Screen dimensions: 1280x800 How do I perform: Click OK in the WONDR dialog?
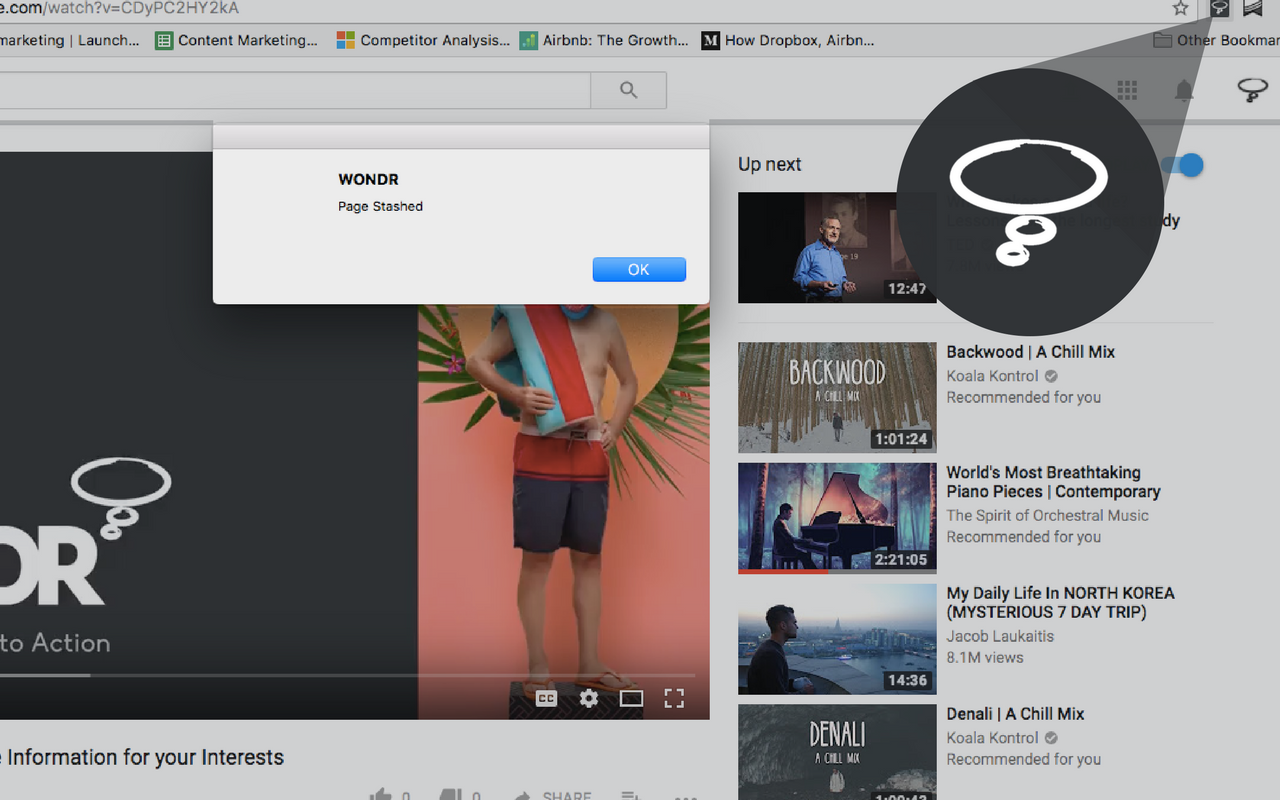click(639, 269)
